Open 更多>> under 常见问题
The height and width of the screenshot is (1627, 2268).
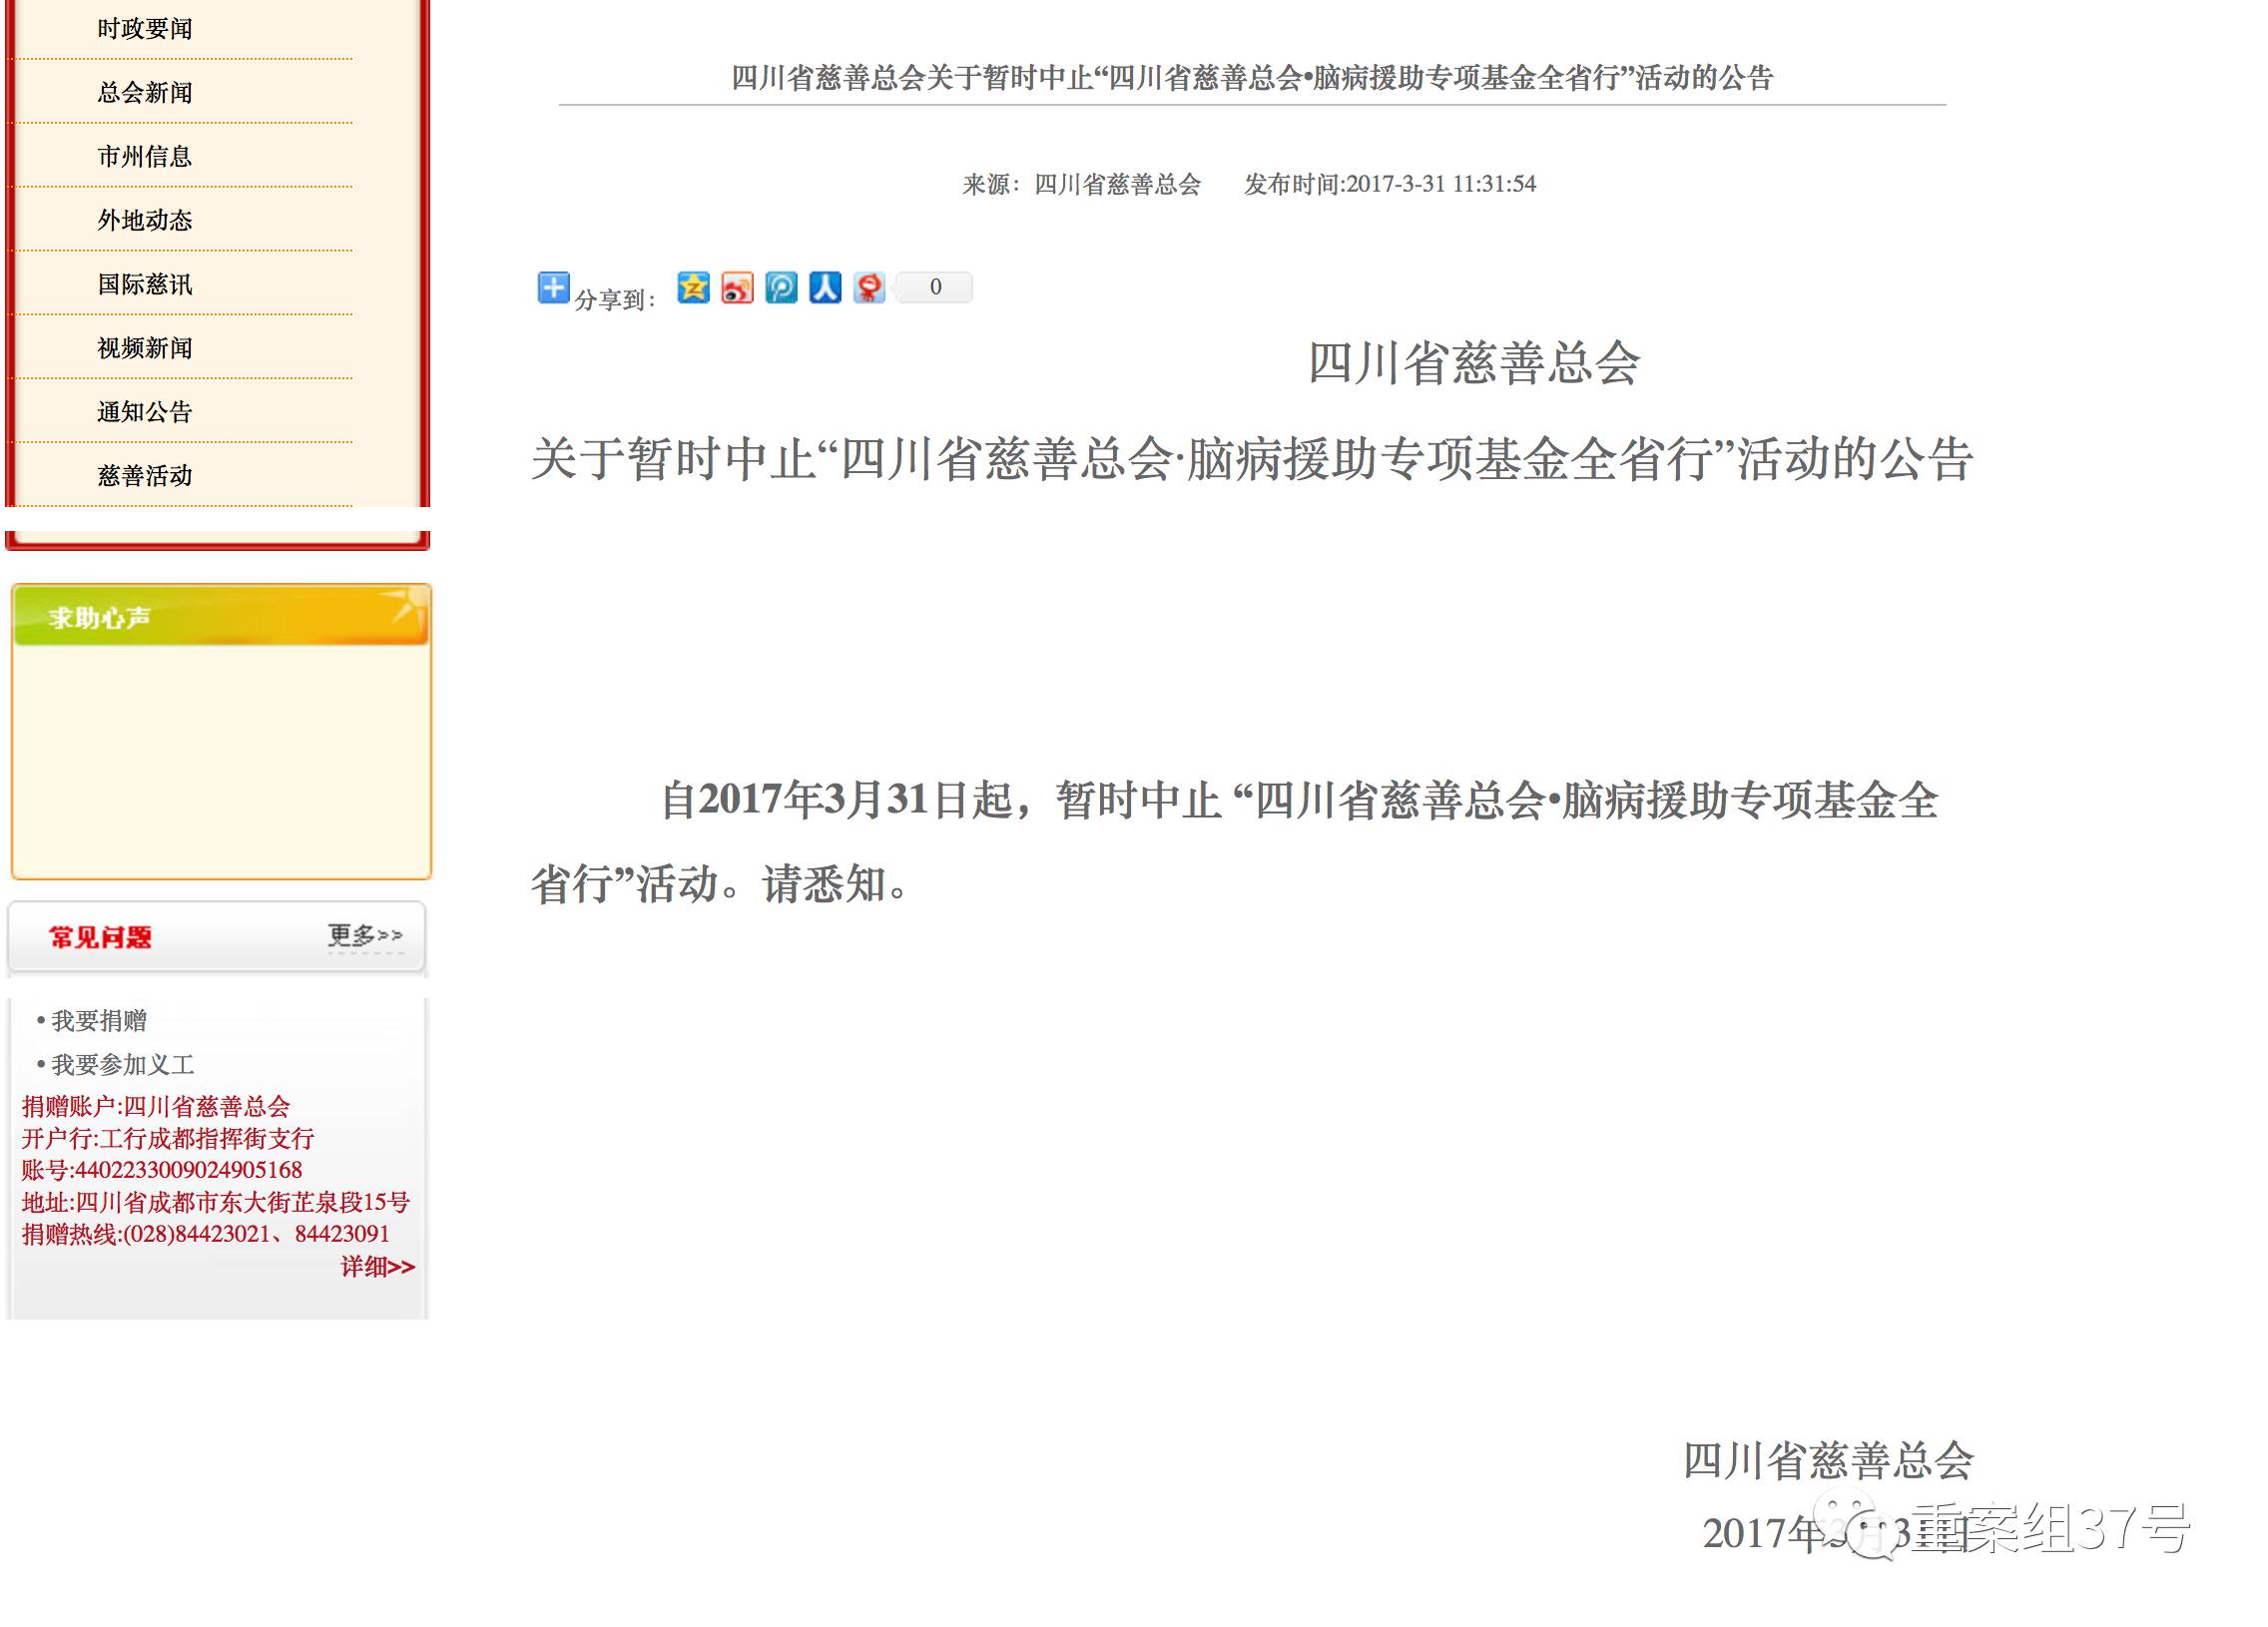coord(365,936)
